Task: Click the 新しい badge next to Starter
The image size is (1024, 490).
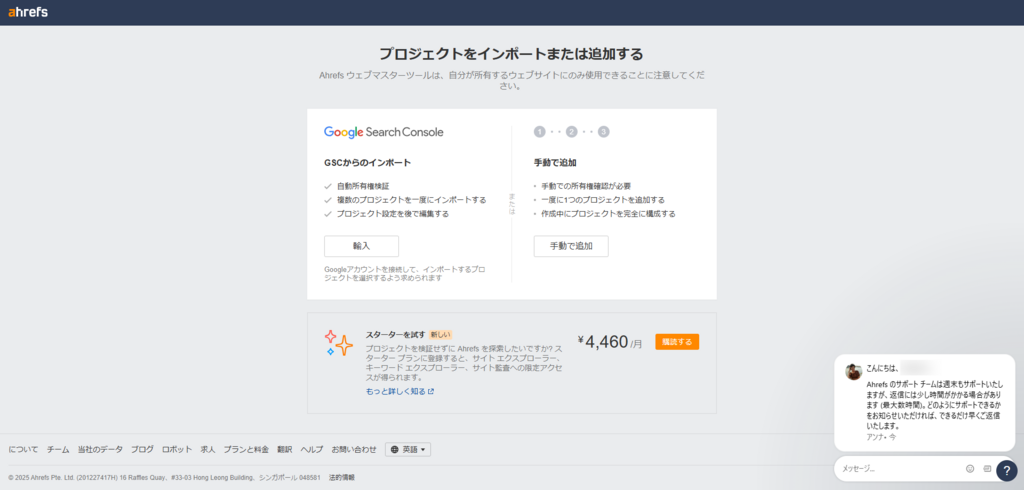Action: tap(441, 335)
